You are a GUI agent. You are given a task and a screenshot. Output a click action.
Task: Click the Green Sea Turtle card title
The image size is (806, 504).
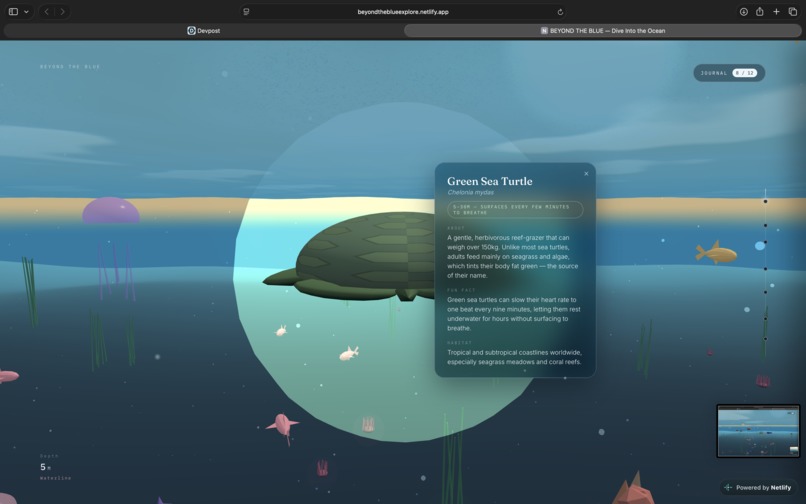click(489, 181)
